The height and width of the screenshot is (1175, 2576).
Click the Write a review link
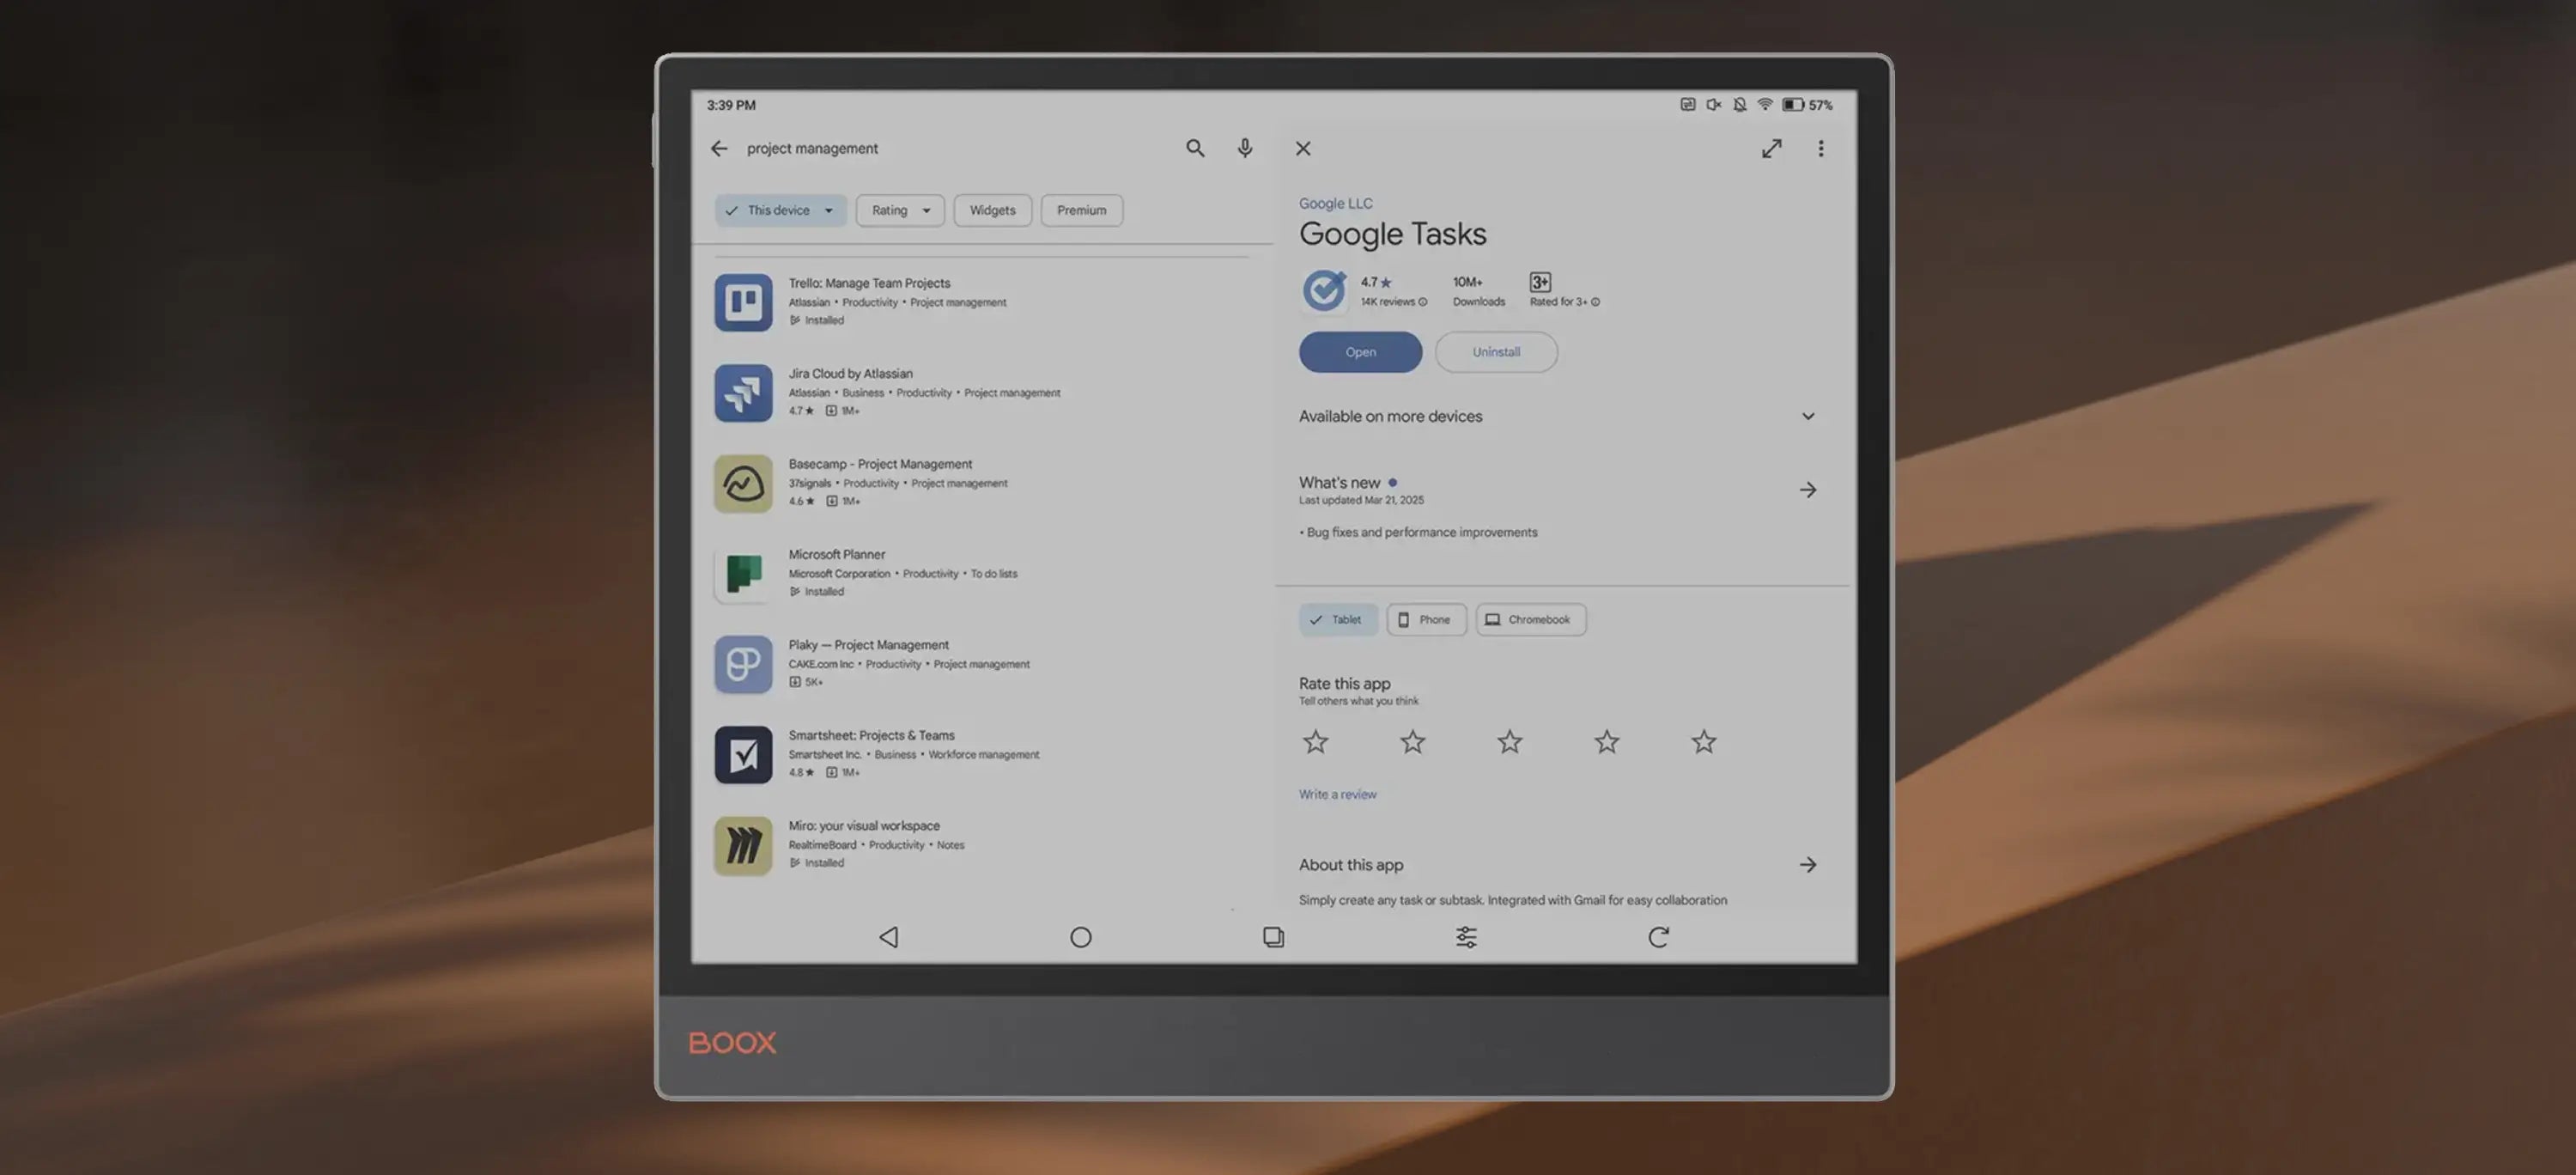[1337, 794]
